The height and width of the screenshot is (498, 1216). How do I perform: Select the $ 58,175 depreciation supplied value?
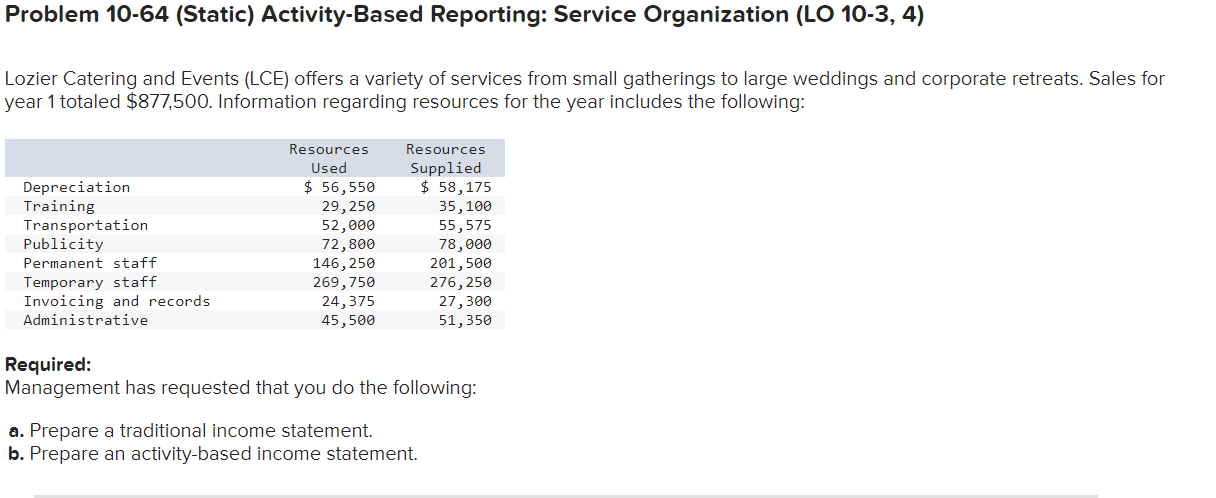point(456,187)
